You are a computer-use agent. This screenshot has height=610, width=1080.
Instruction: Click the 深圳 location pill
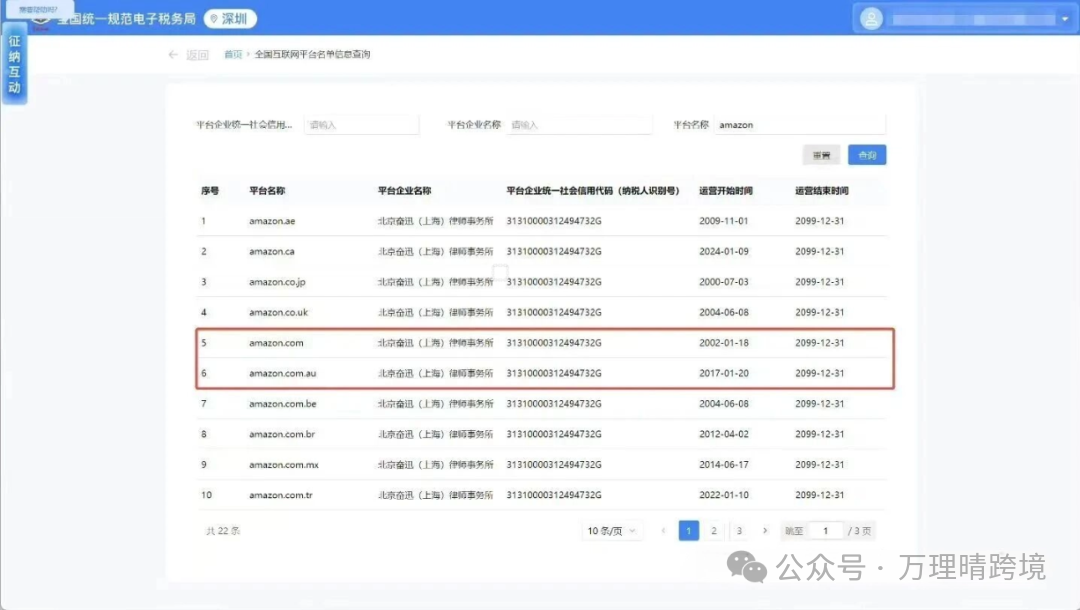coord(230,19)
